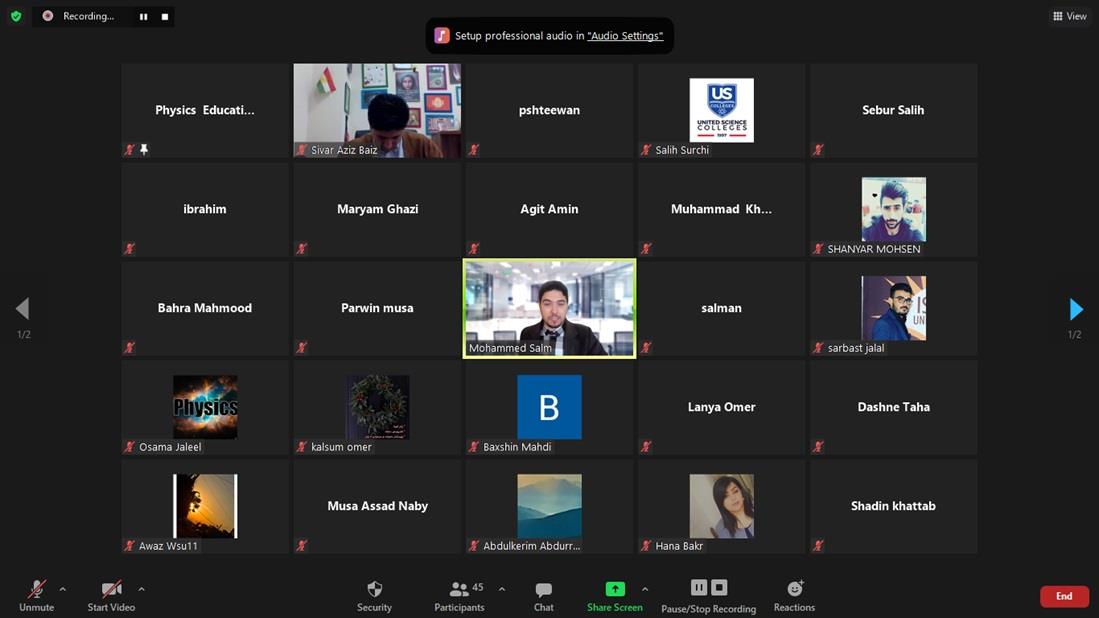The image size is (1099, 618).
Task: Click the green Share Screen icon
Action: (x=615, y=589)
